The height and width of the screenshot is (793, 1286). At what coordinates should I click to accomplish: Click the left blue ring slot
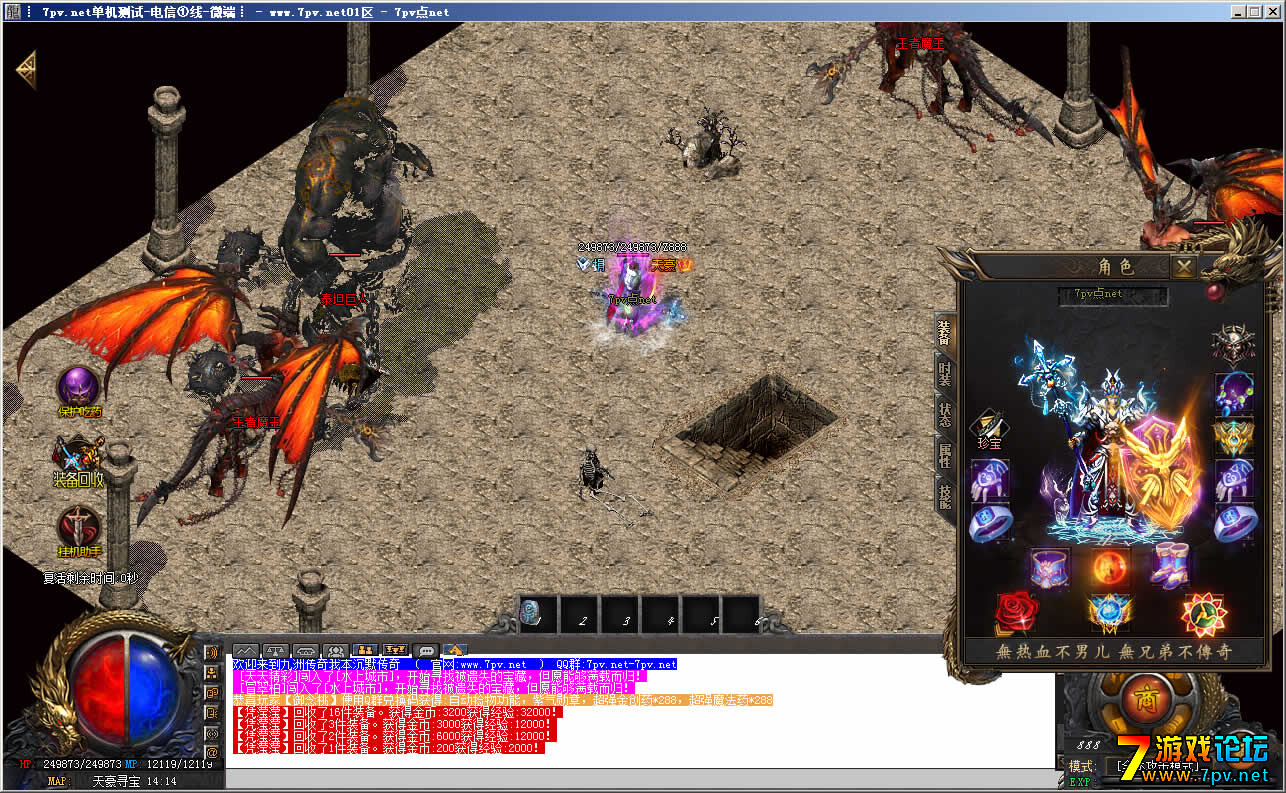[x=989, y=523]
